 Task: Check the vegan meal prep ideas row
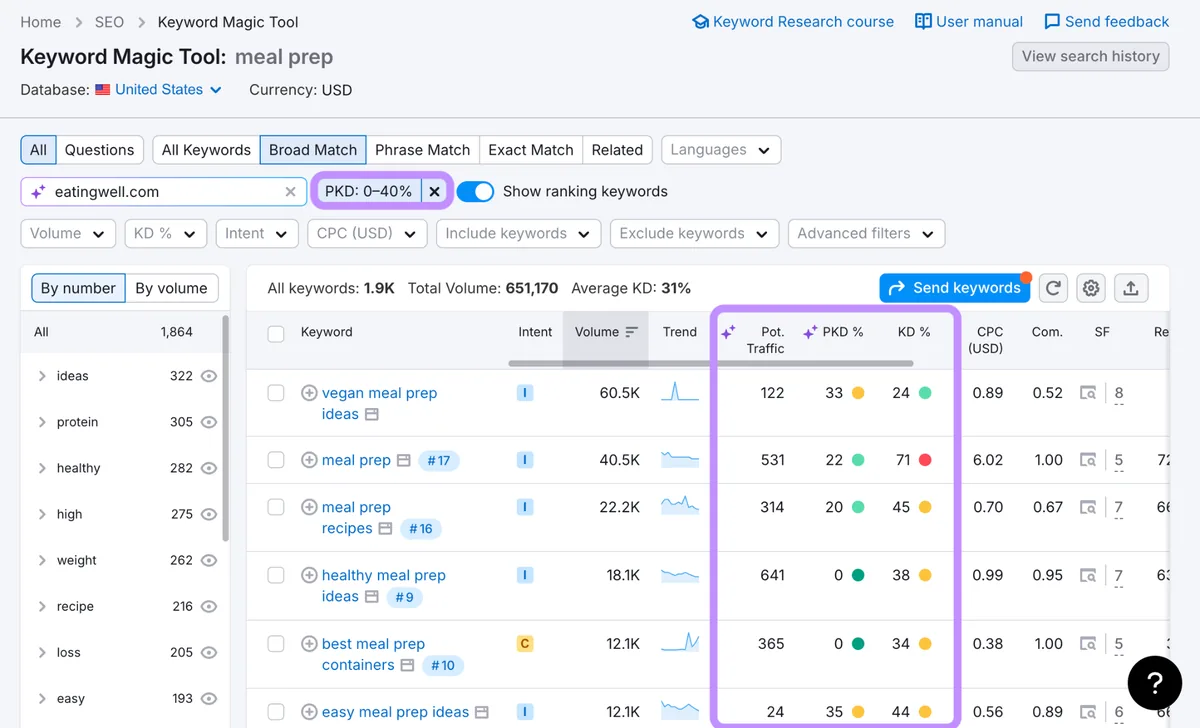[x=276, y=393]
